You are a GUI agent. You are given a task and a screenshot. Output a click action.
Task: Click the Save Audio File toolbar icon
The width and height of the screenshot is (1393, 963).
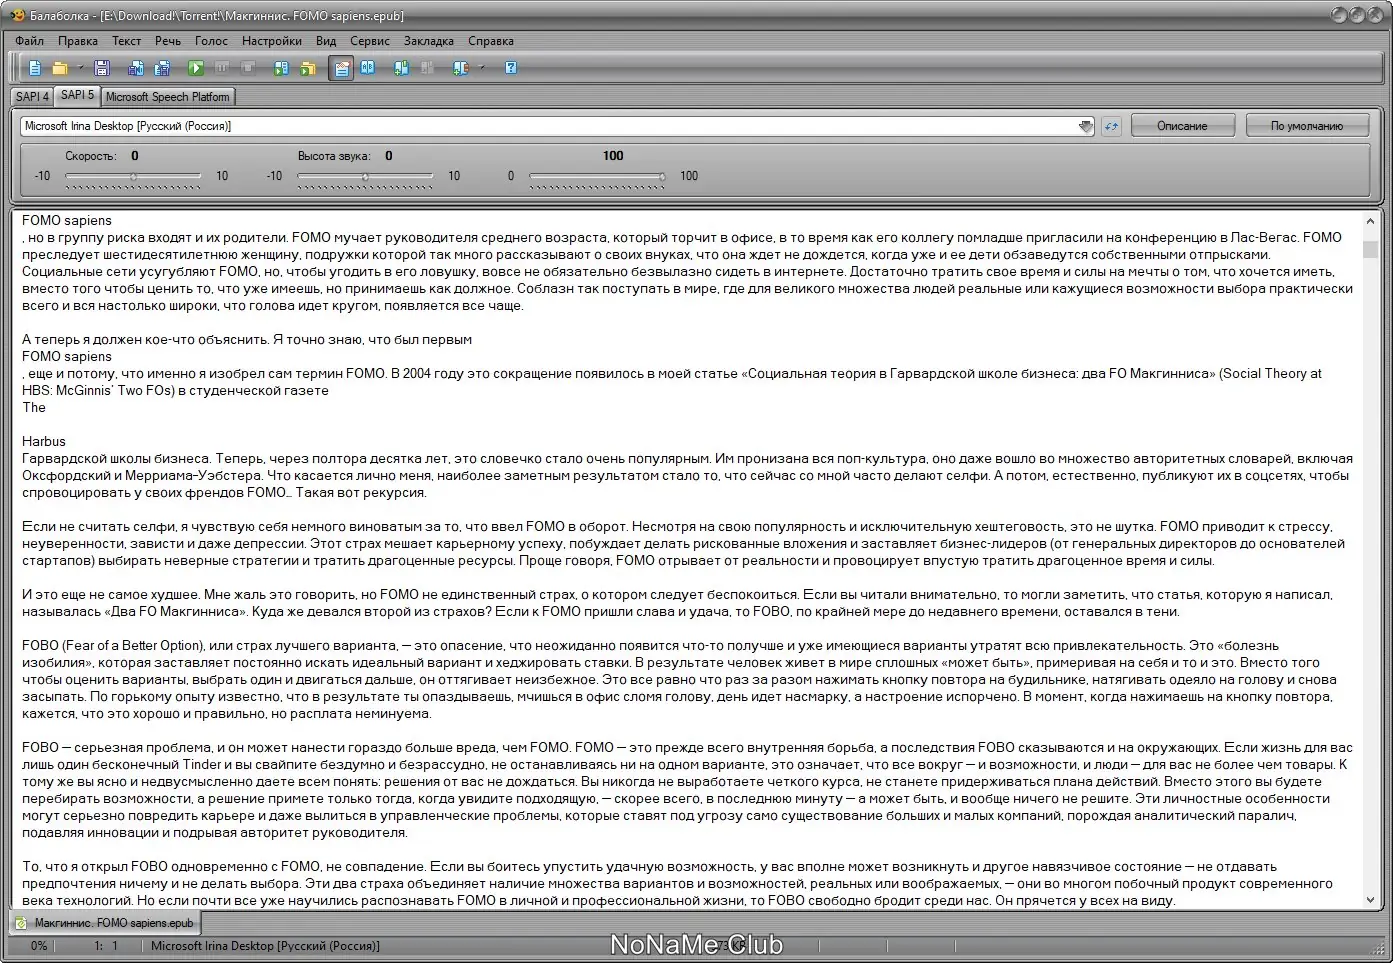pyautogui.click(x=136, y=68)
